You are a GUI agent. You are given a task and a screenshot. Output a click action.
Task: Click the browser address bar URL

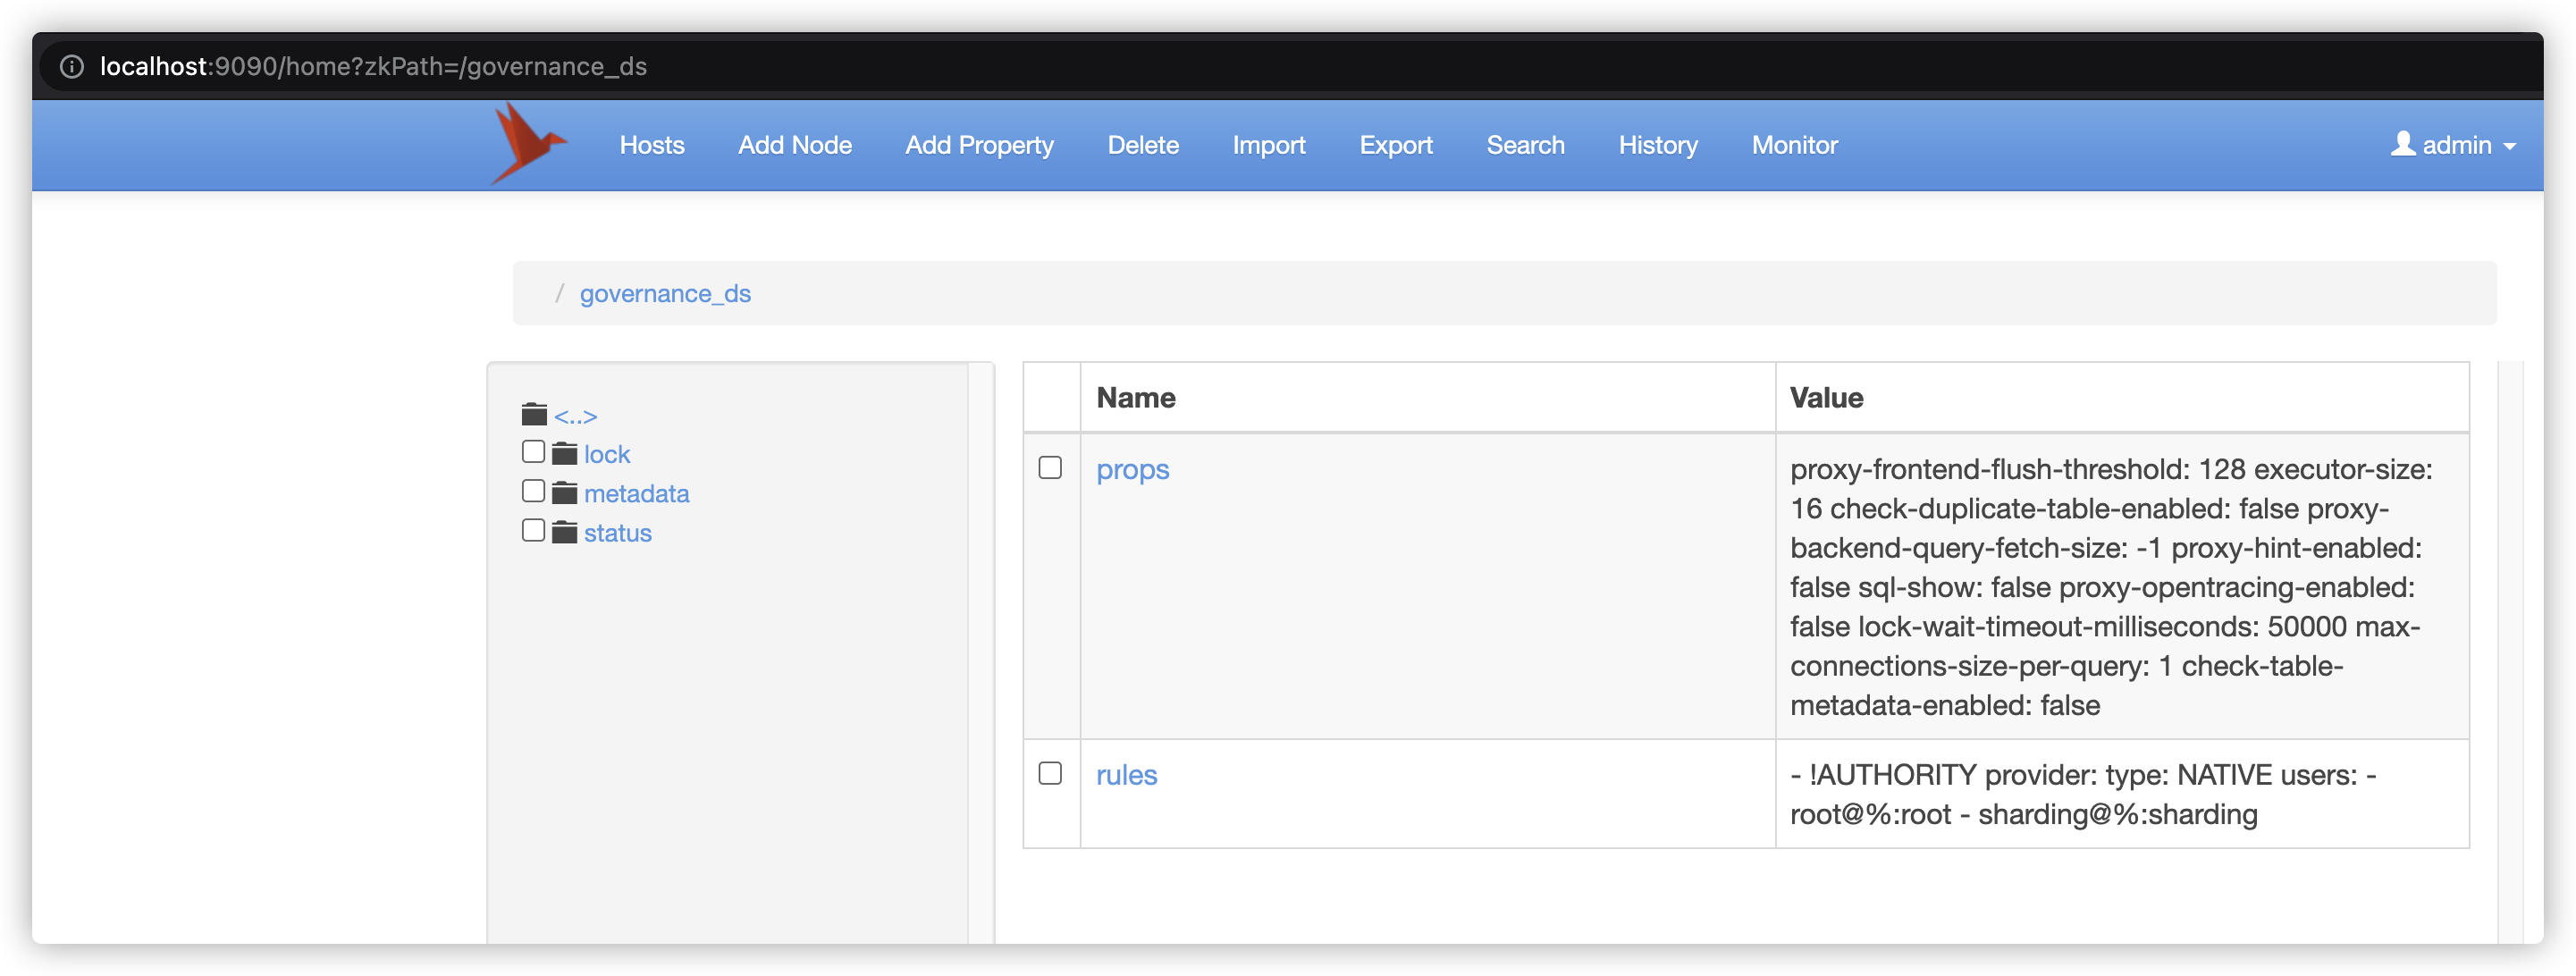pyautogui.click(x=373, y=67)
